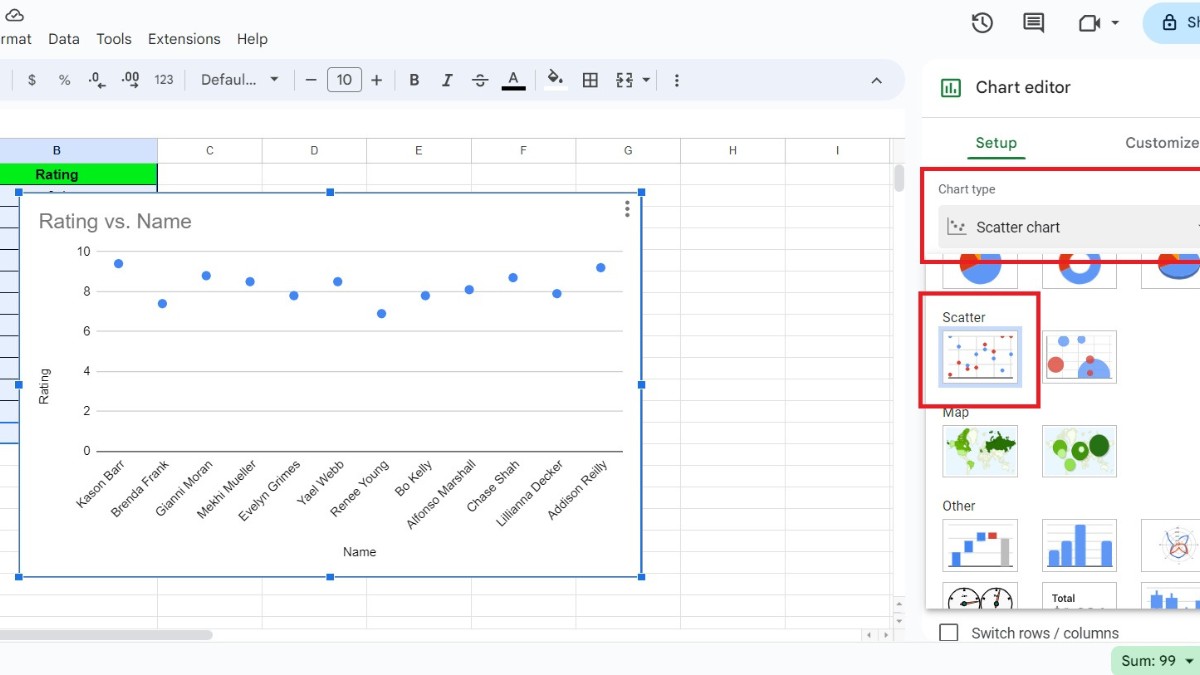Viewport: 1200px width, 675px height.
Task: Click the Decrease font size button
Action: click(311, 79)
